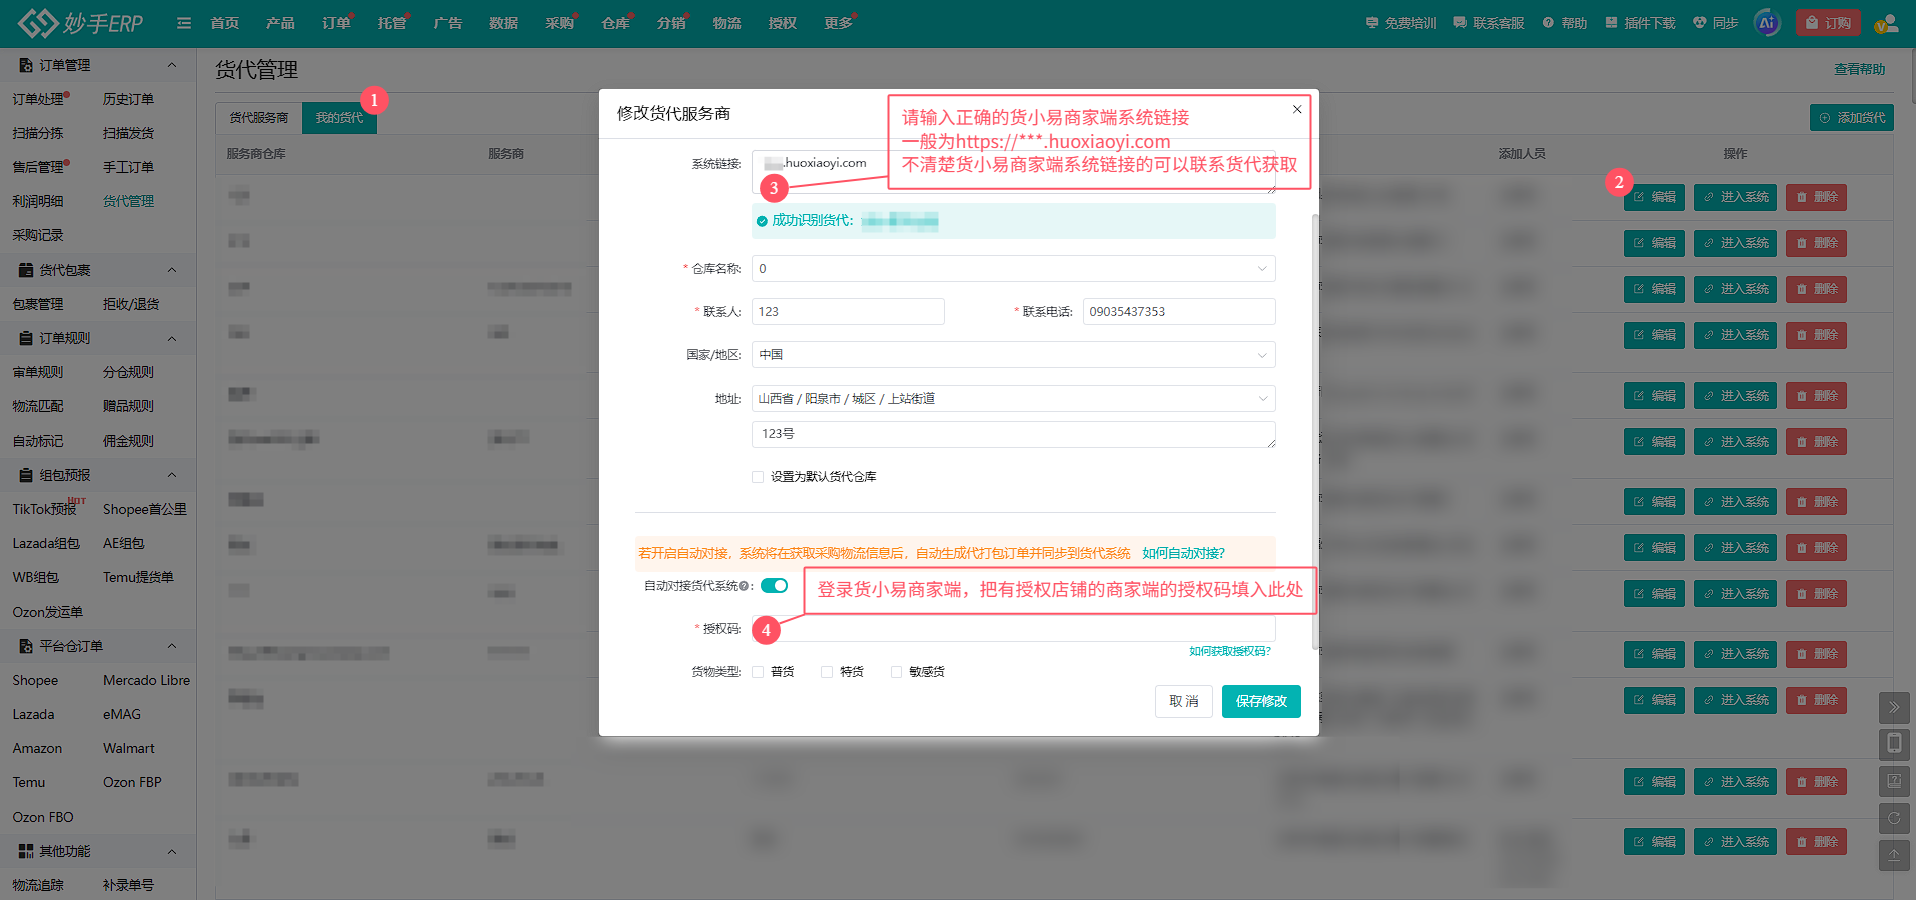Check 设置为默认货代仓库 checkbox

coord(758,477)
